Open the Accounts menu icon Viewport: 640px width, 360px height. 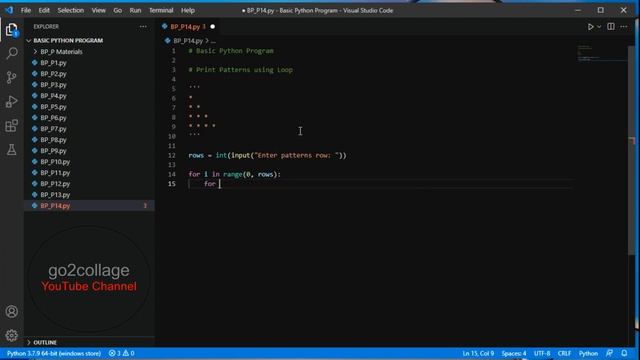12,311
